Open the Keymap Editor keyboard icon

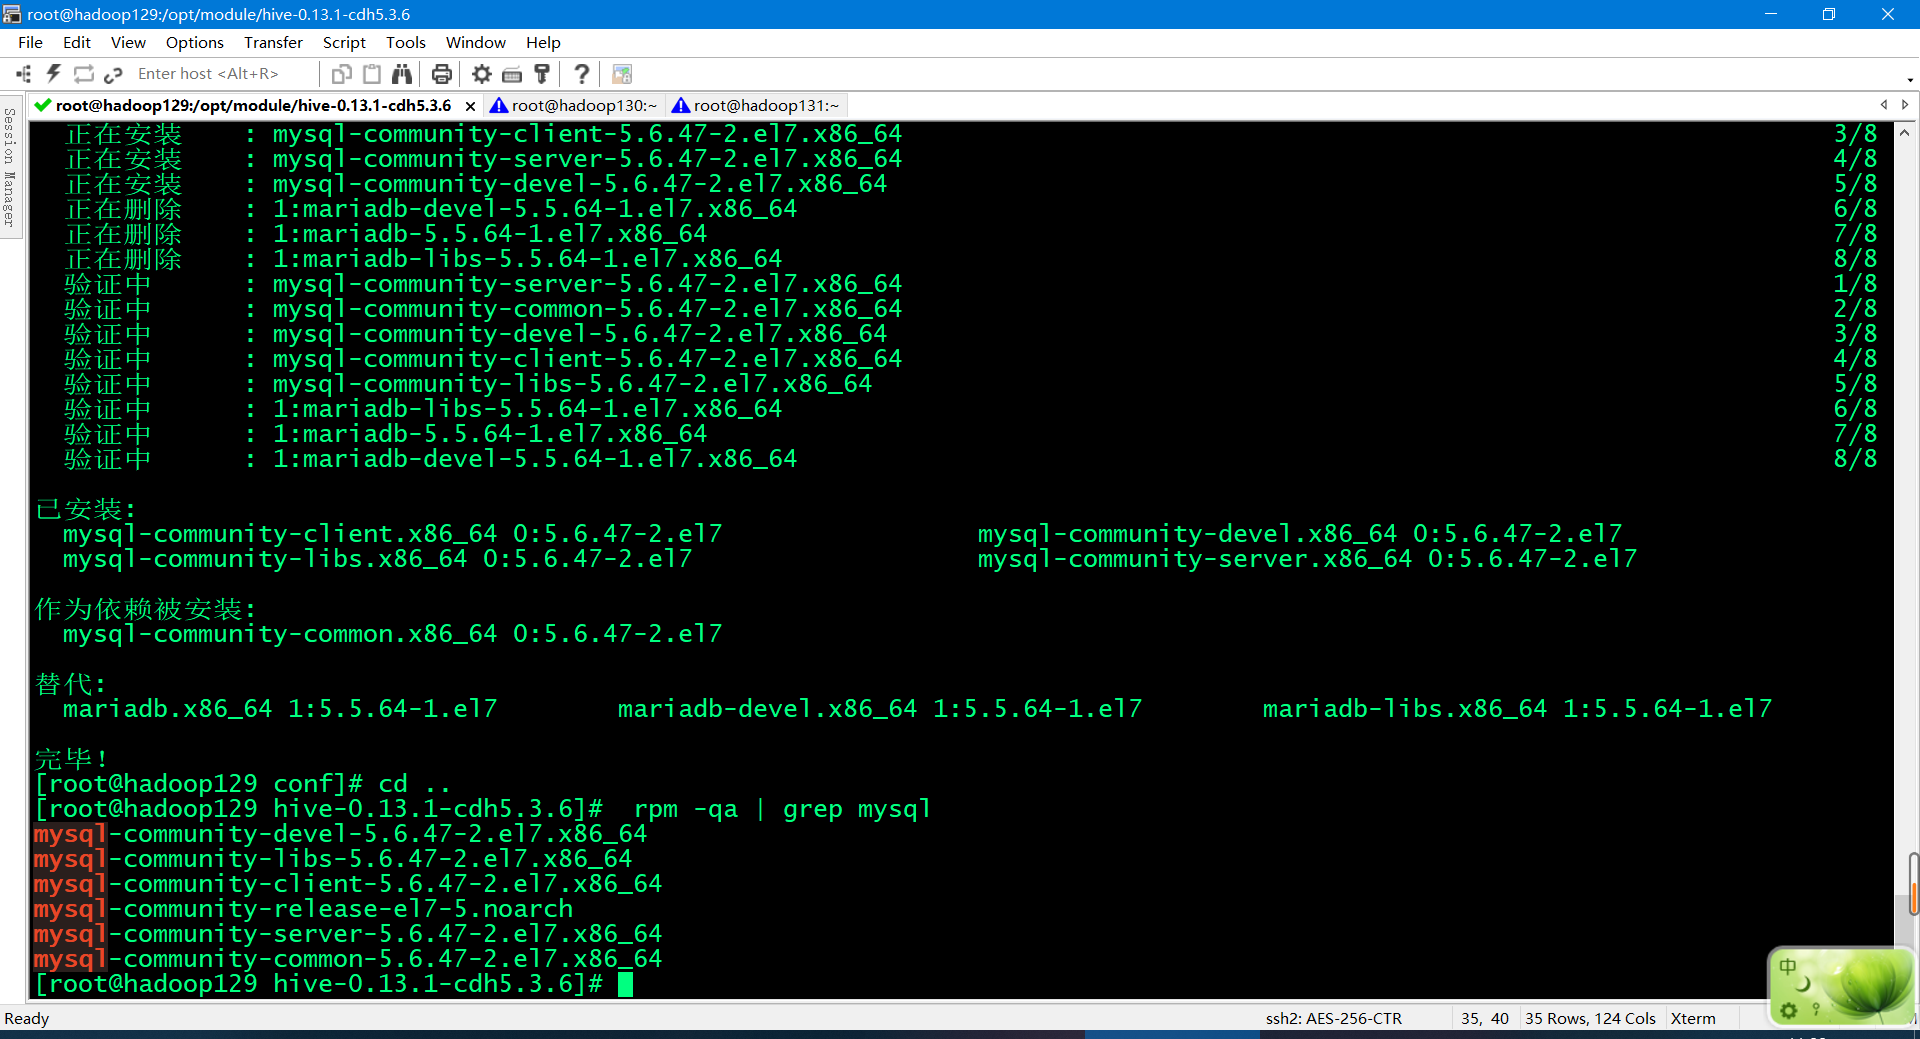coord(512,74)
